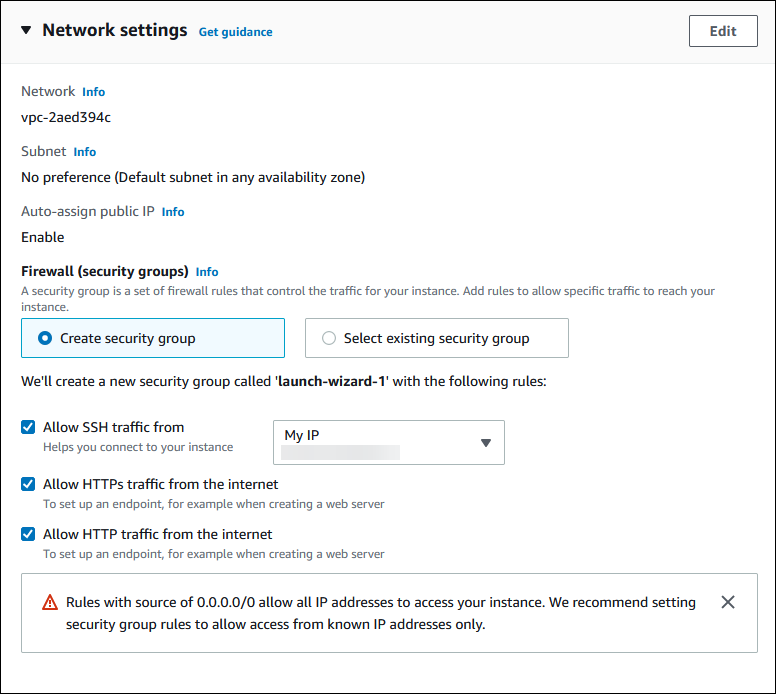Viewport: 776px width, 694px height.
Task: Uncheck Allow SSH traffic from checkbox
Action: (28, 427)
